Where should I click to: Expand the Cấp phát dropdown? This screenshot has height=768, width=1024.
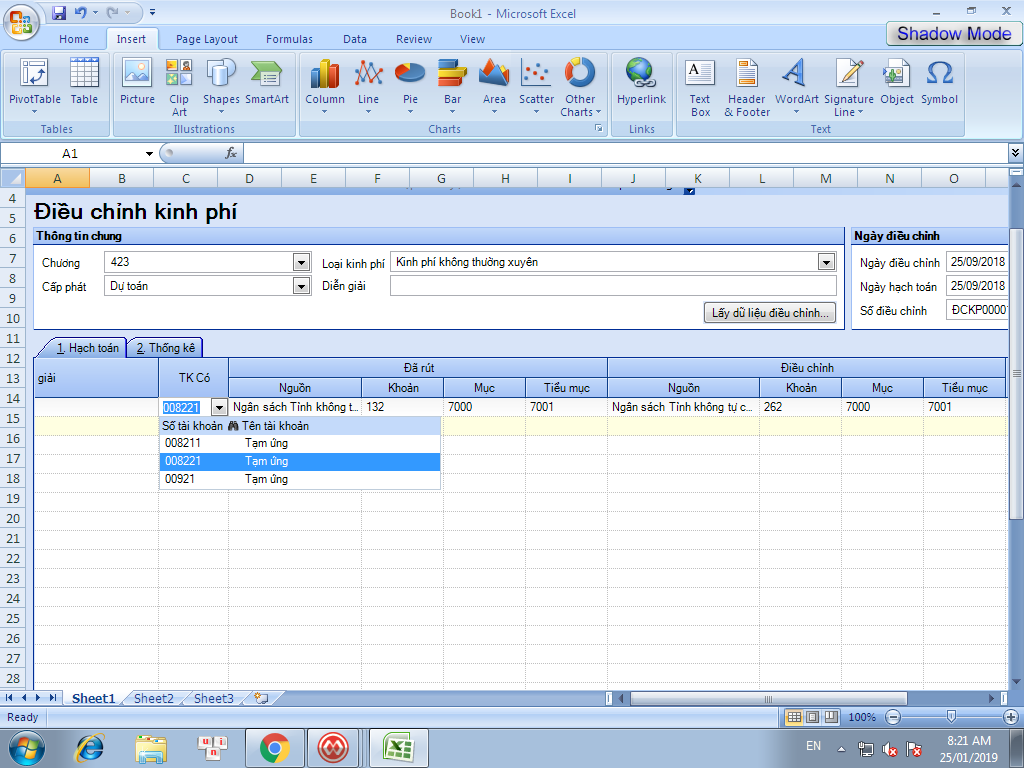[301, 286]
